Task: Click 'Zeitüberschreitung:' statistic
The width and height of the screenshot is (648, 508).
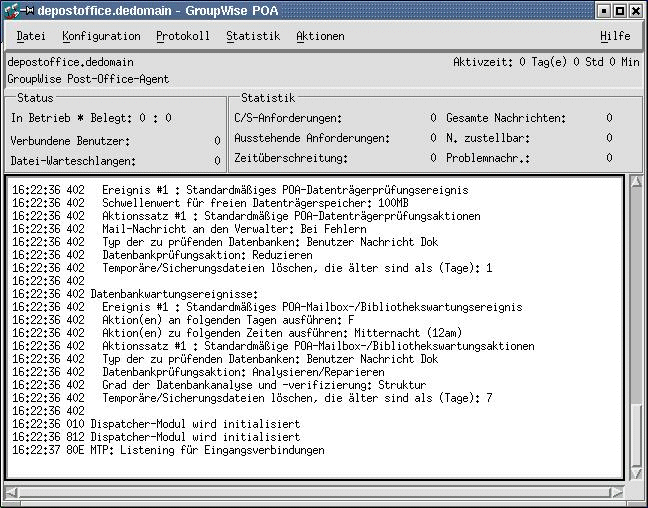Action: 291,158
